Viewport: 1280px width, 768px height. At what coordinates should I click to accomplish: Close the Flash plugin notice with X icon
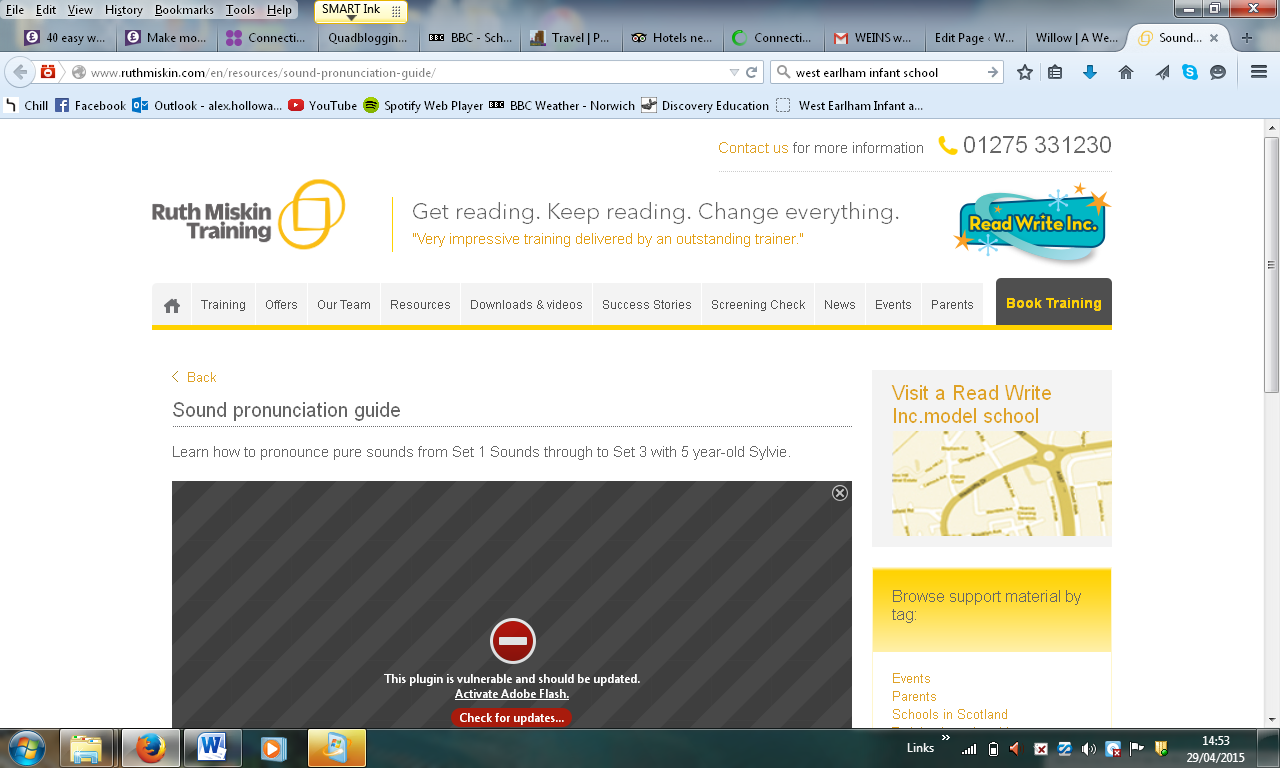click(x=840, y=493)
